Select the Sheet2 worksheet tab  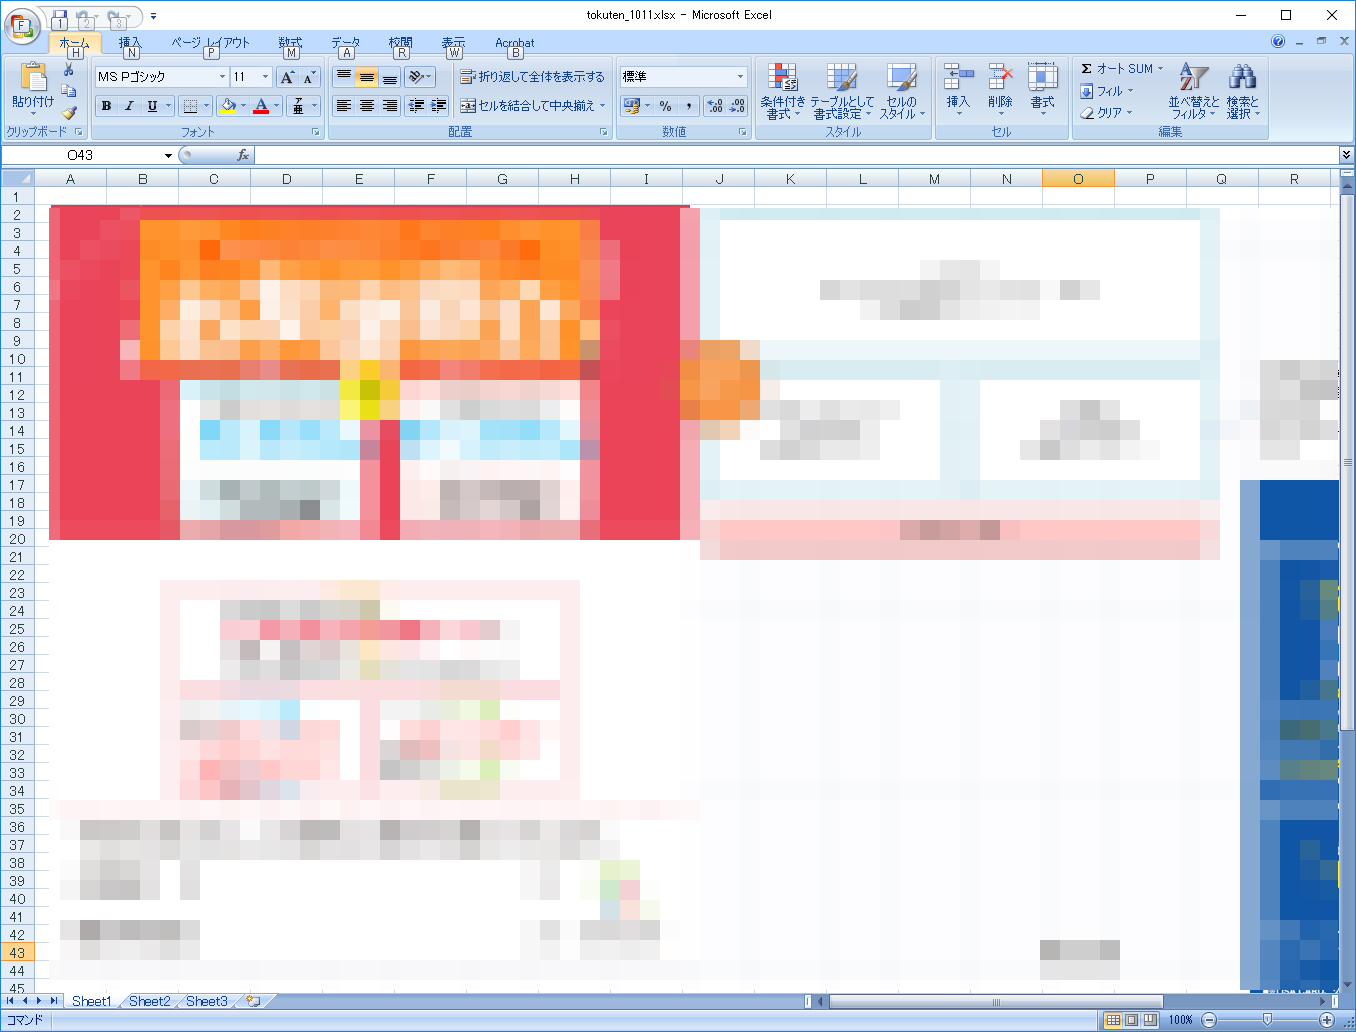[148, 1000]
